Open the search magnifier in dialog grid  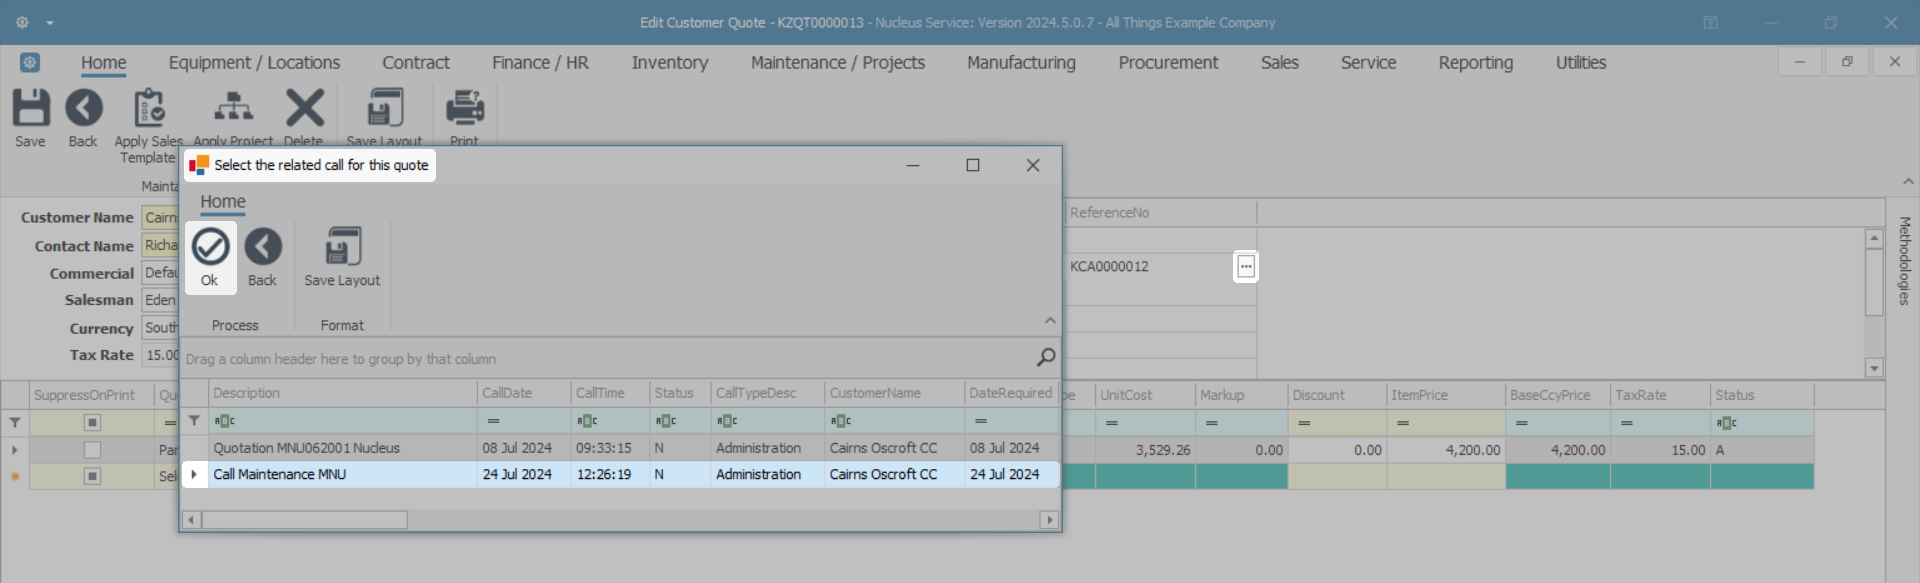coord(1046,357)
